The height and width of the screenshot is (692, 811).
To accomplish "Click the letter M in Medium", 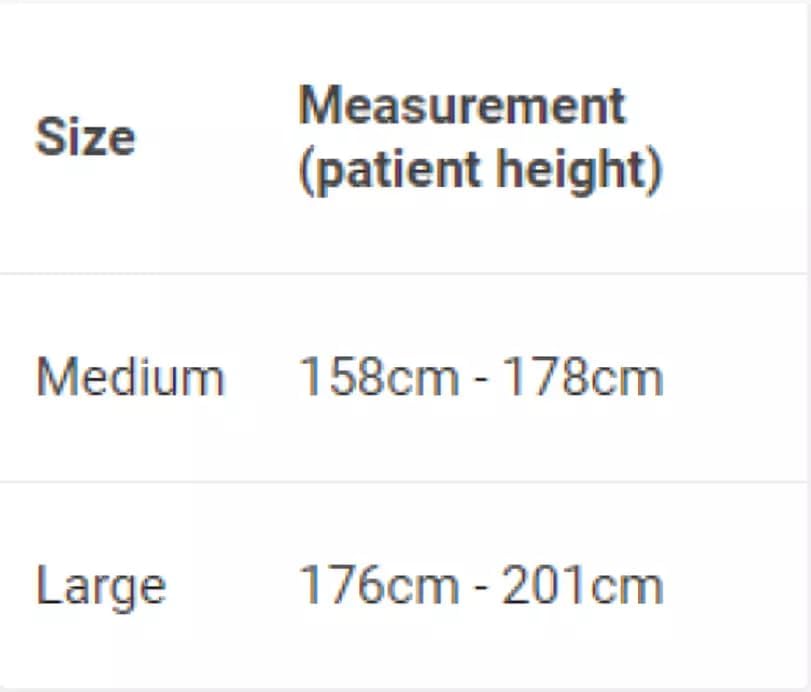I will coord(53,377).
